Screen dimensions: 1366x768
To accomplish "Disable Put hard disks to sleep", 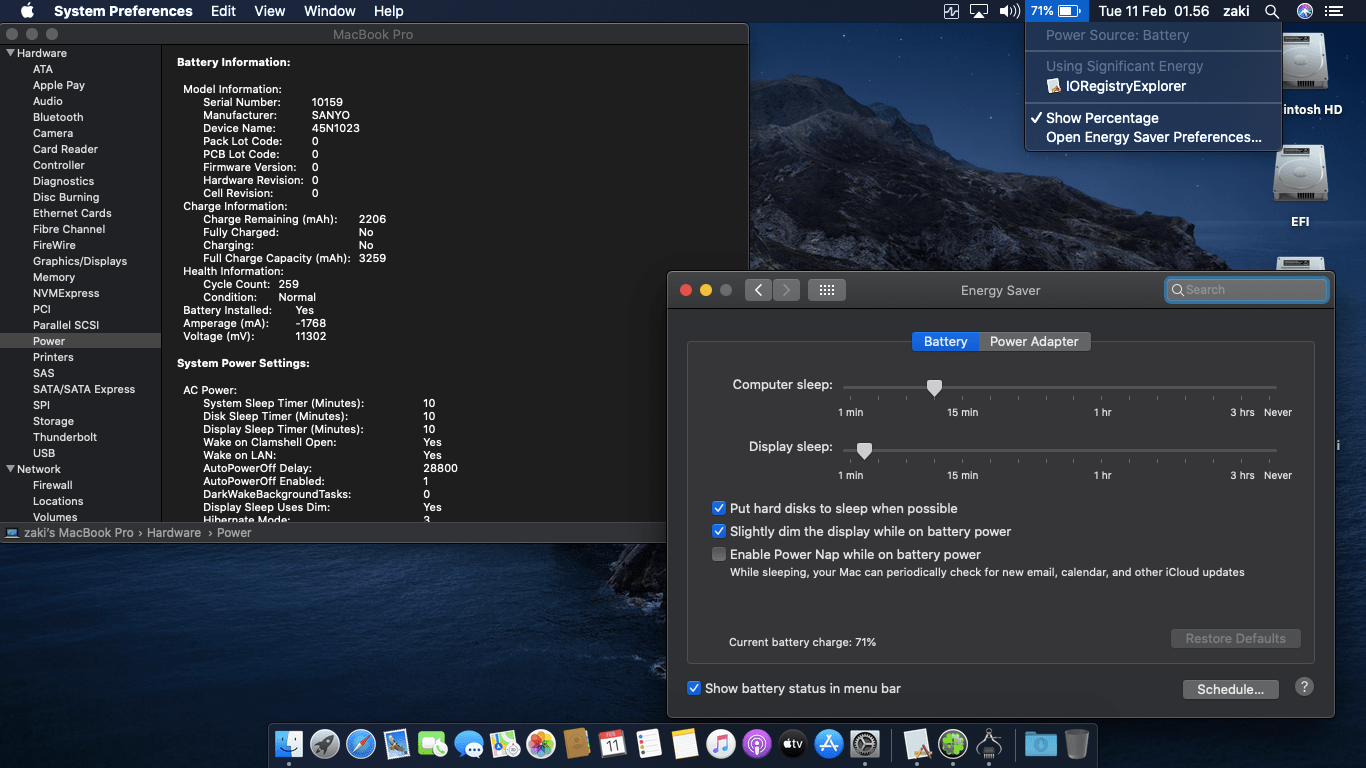I will pos(719,509).
